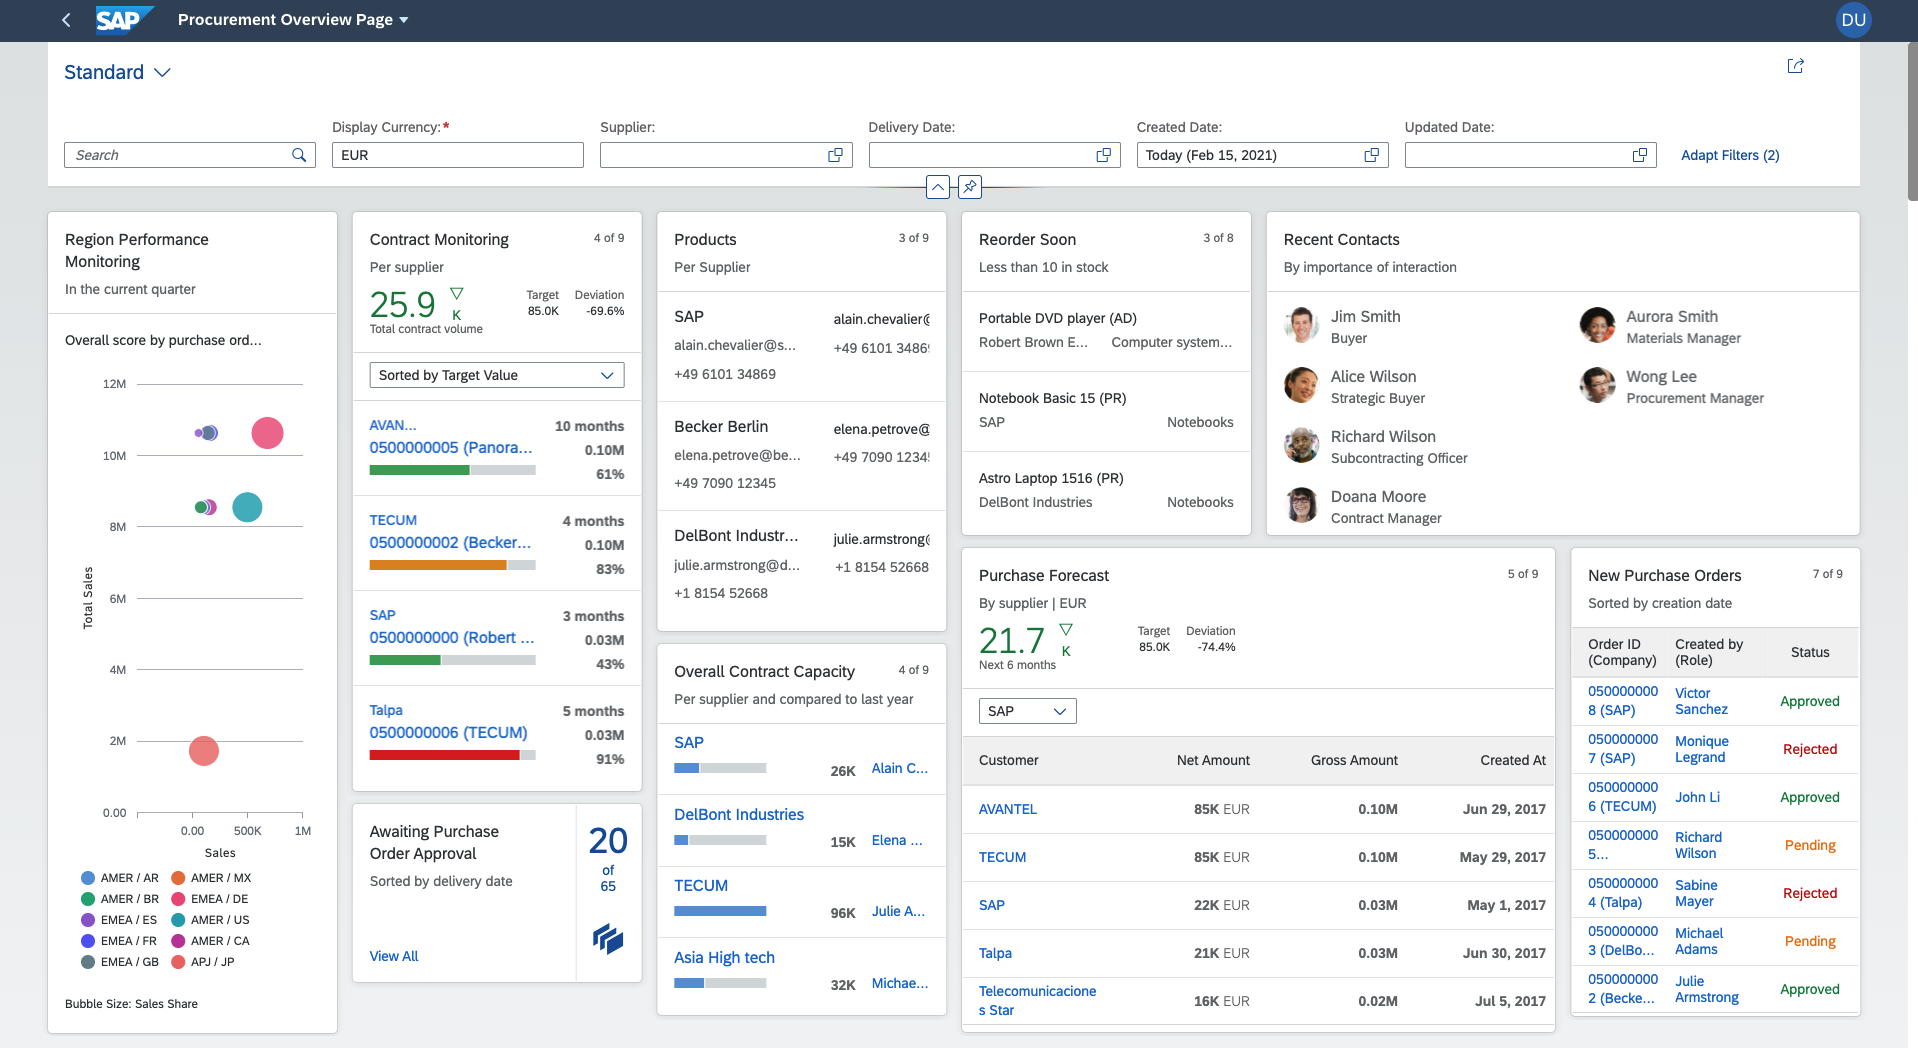Open Richard Wilson contact avatar
1918x1048 pixels.
click(1301, 445)
